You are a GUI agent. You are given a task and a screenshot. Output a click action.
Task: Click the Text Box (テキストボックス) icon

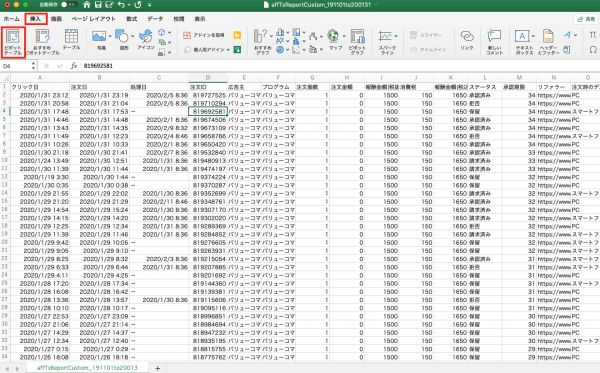[522, 36]
